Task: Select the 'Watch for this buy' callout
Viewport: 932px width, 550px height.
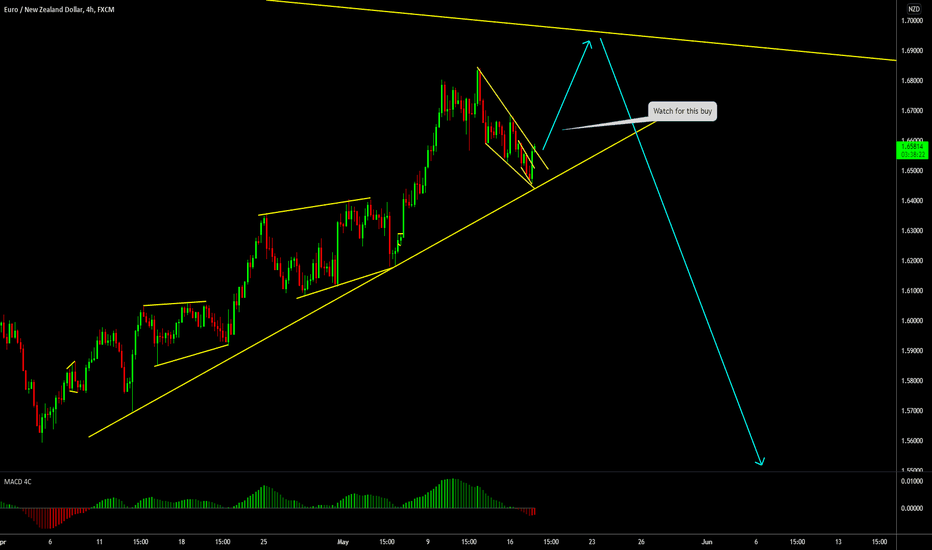Action: click(682, 111)
